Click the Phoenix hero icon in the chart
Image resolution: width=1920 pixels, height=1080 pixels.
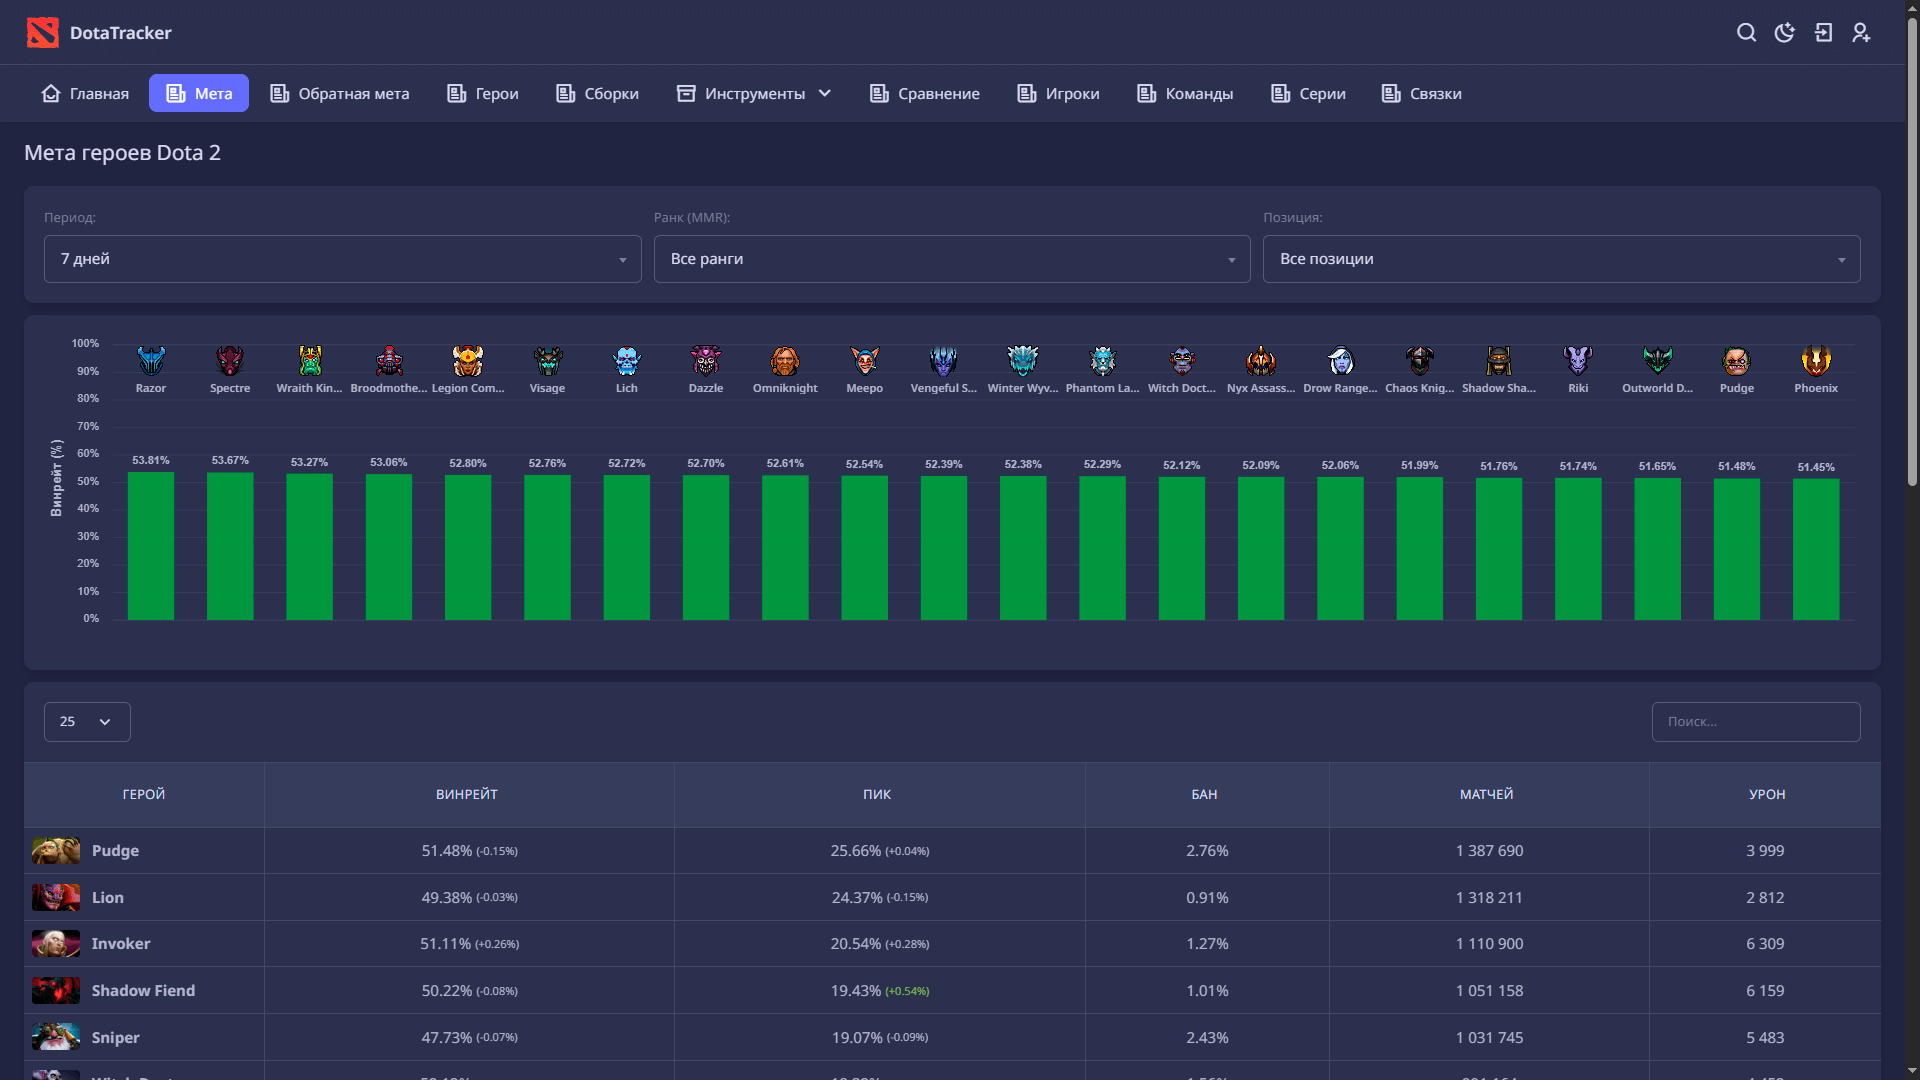tap(1816, 360)
